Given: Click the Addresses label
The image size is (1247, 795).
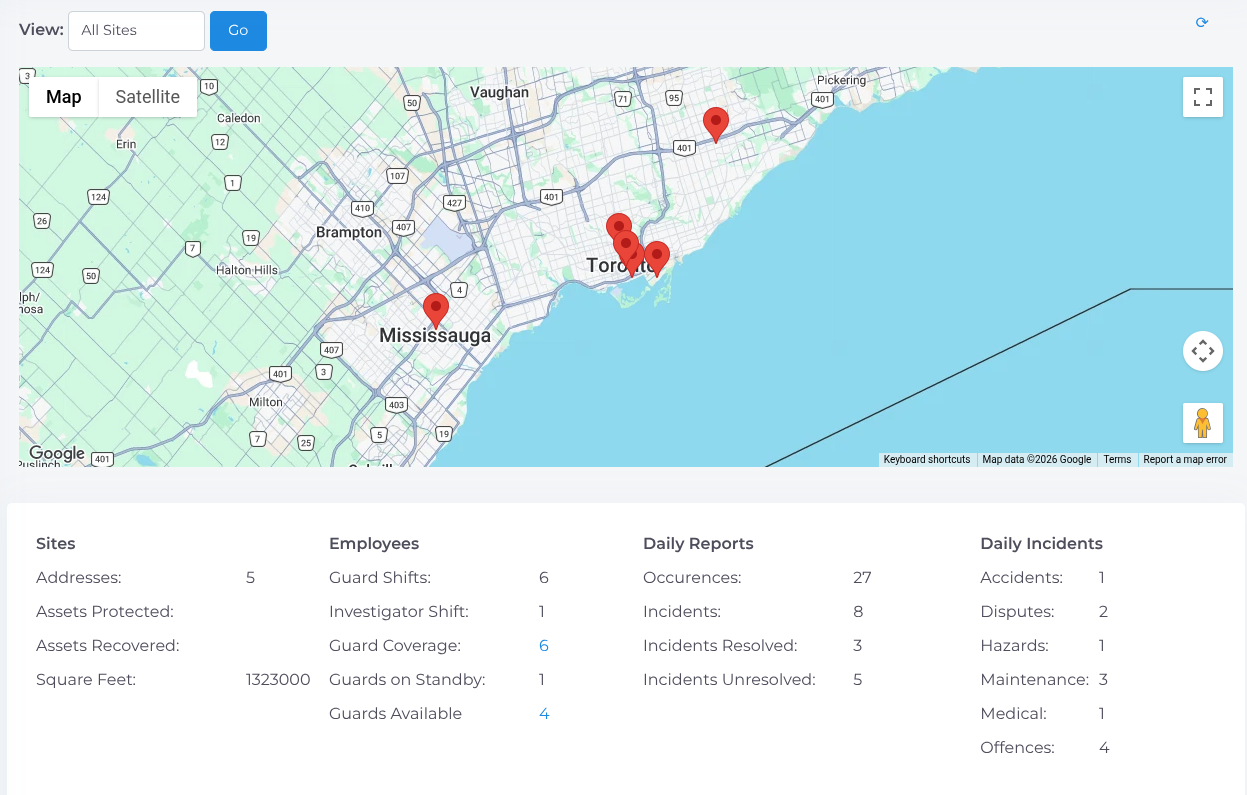Looking at the screenshot, I should click(78, 578).
